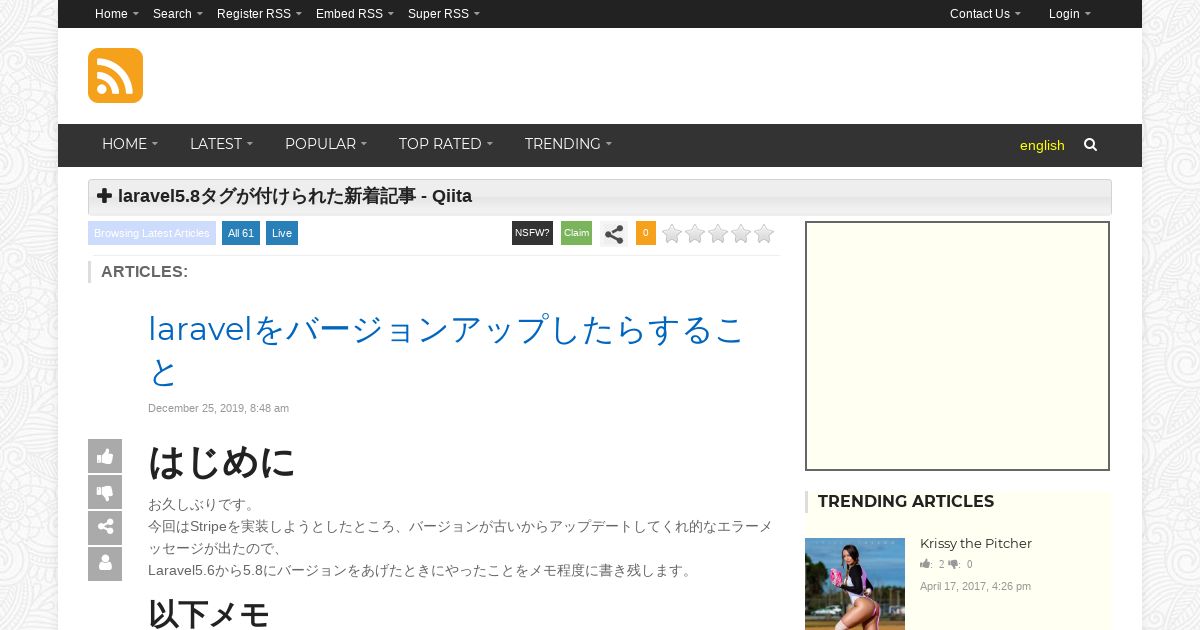Expand the TOP RATED navigation dropdown
The height and width of the screenshot is (630, 1200).
click(446, 144)
